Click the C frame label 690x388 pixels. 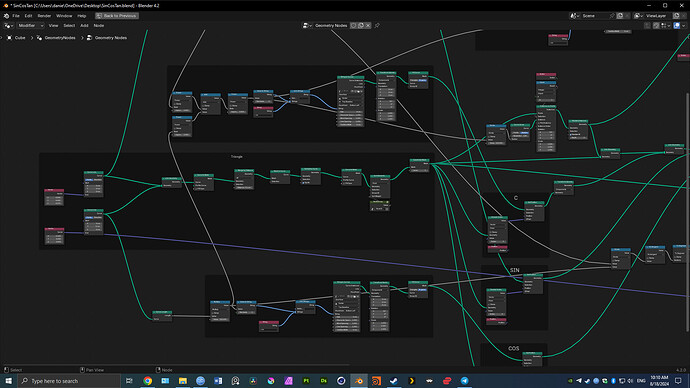coord(516,198)
